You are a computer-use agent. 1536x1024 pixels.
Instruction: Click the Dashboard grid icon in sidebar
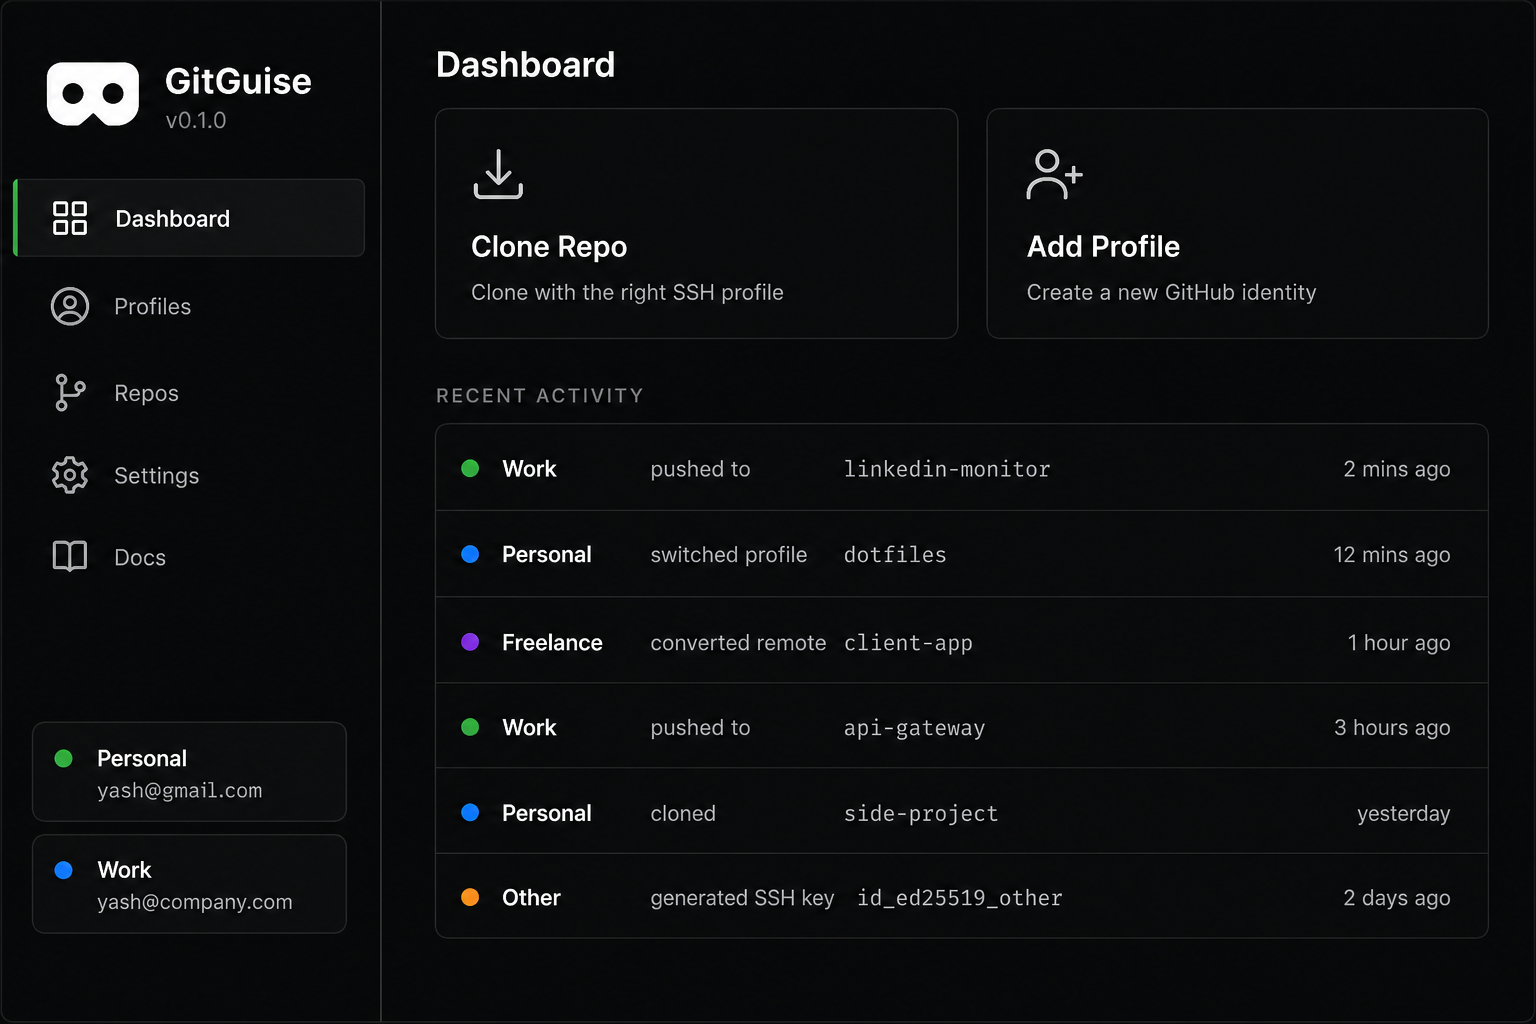tap(70, 218)
